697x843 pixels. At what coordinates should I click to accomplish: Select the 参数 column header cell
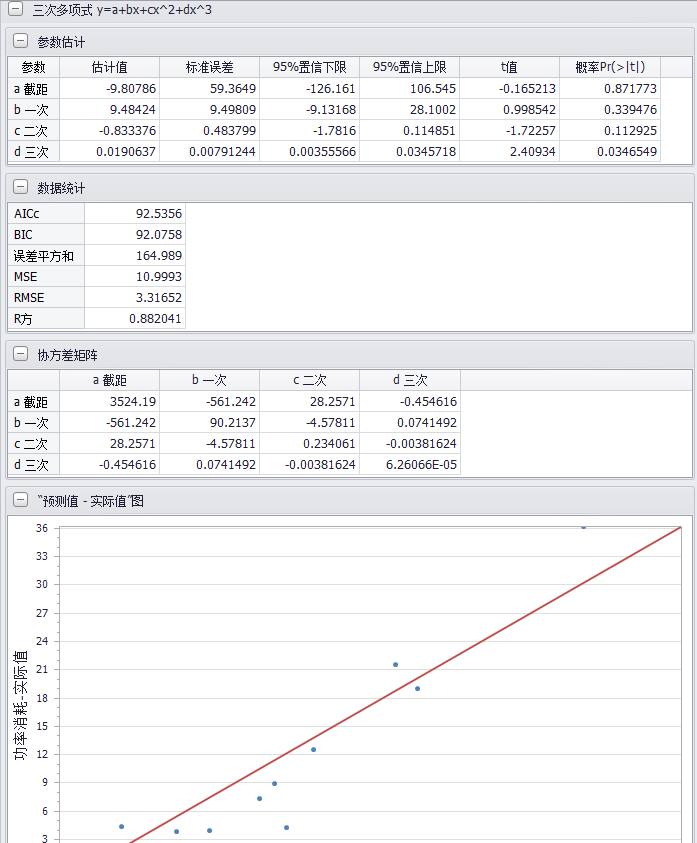click(33, 68)
